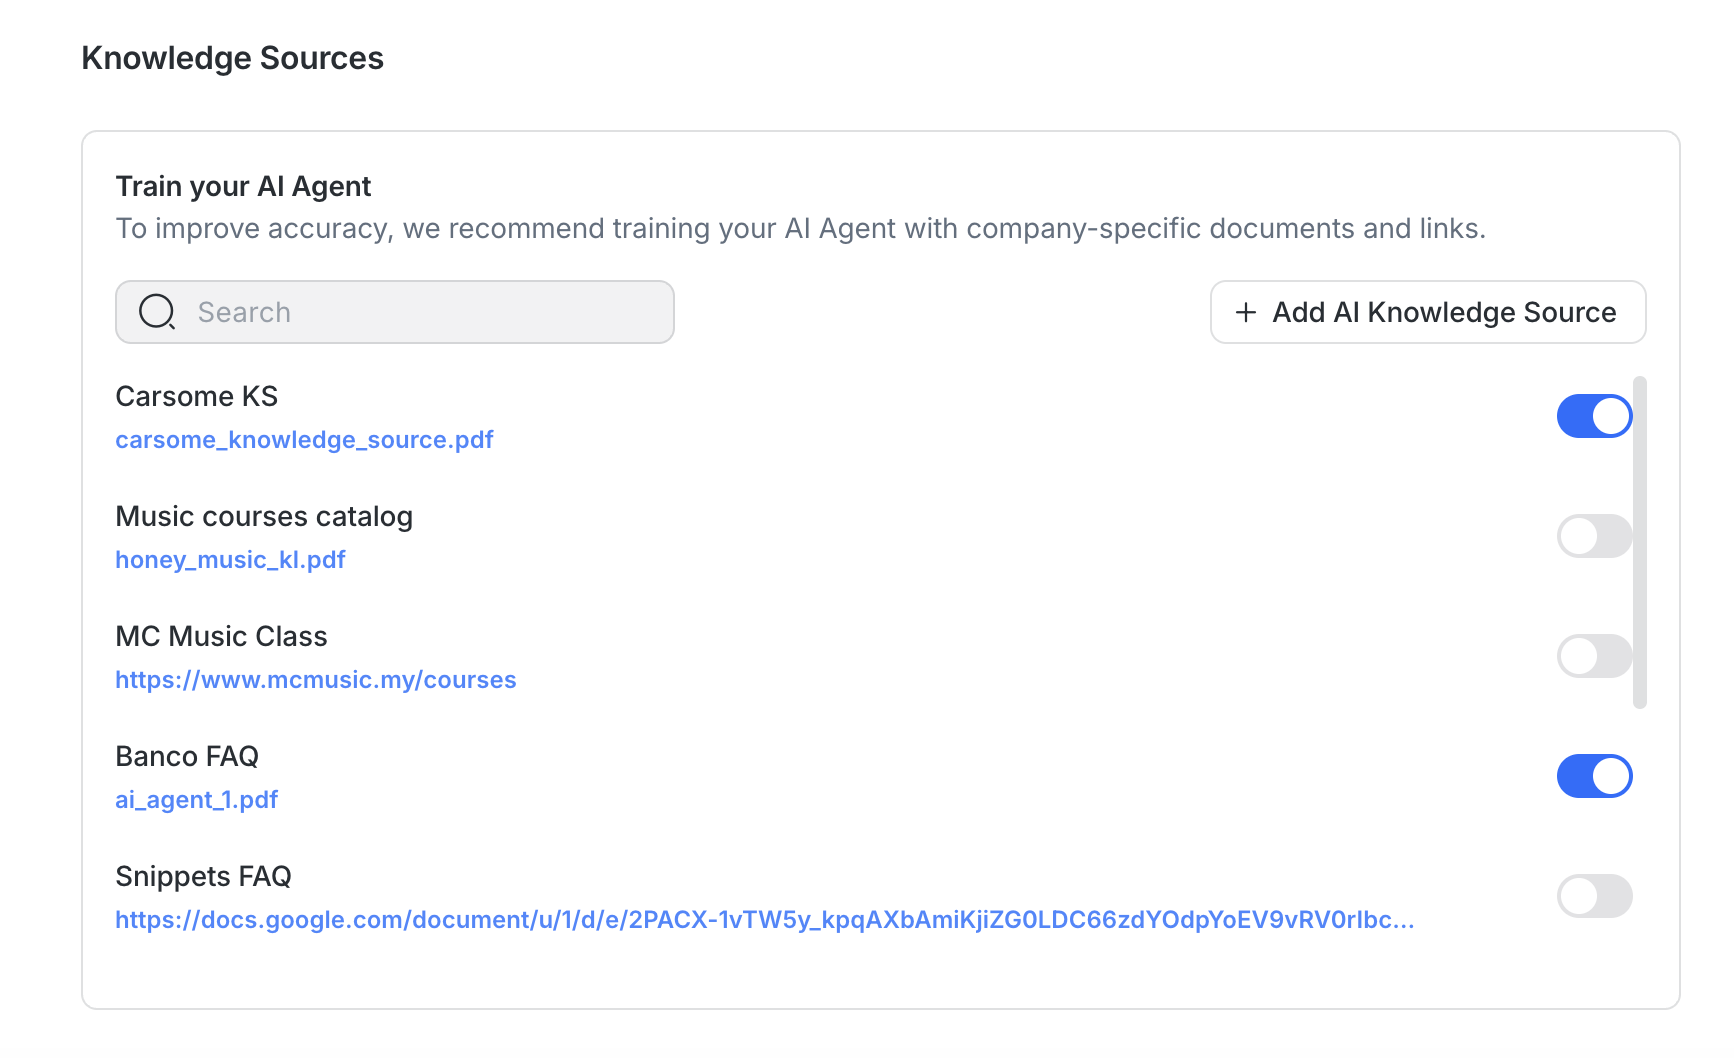1734x1058 pixels.
Task: Click the Snippets FAQ entry name
Action: [x=203, y=876]
